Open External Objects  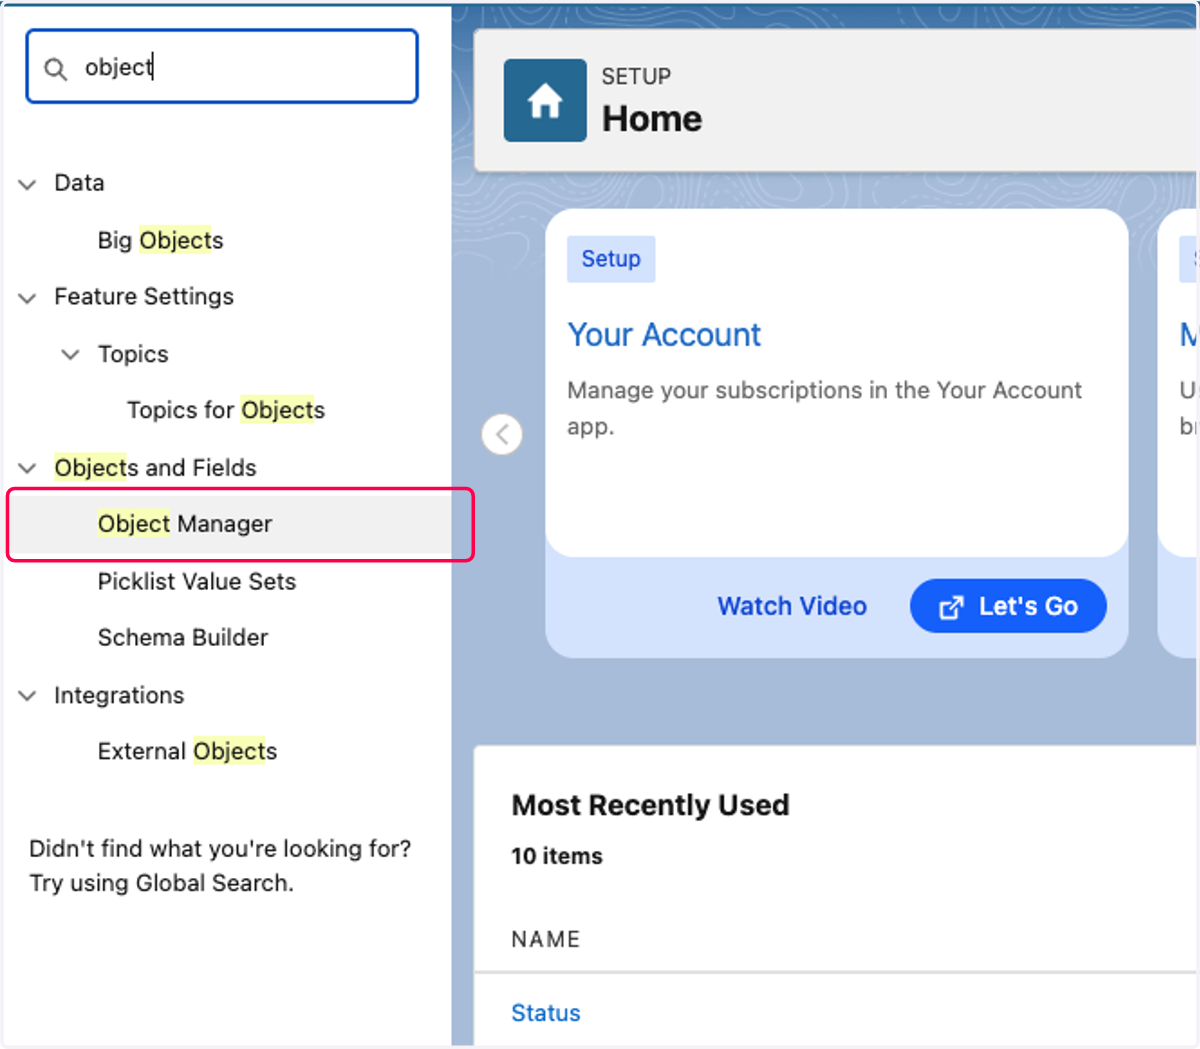(187, 751)
